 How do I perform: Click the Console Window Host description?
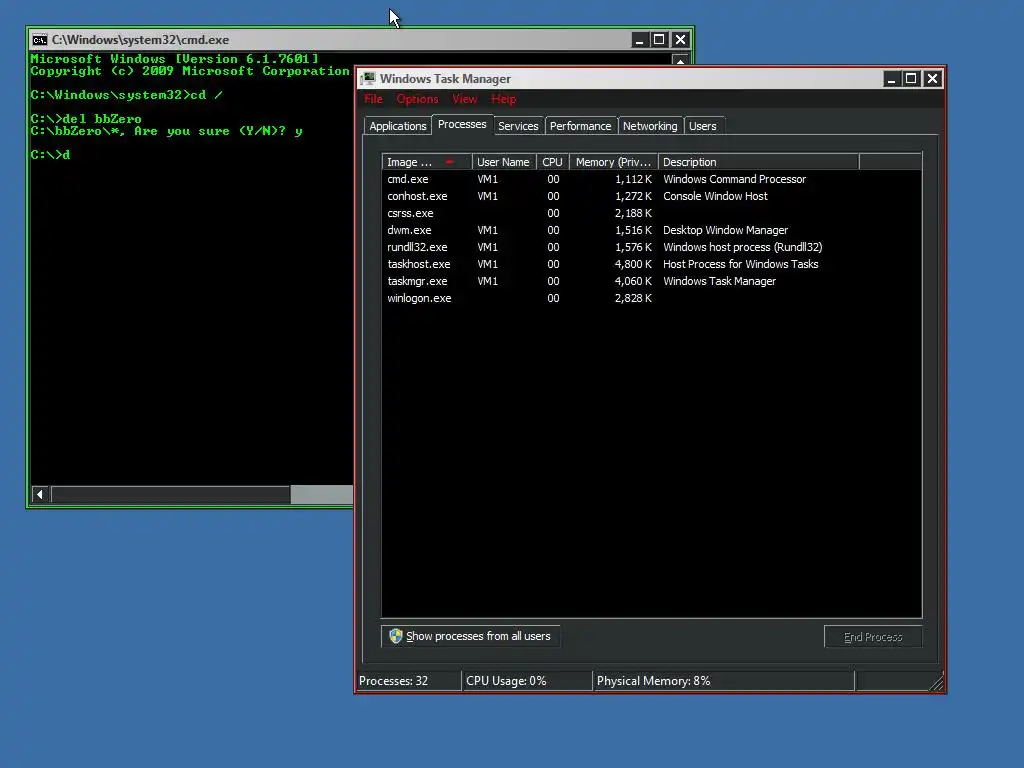715,196
